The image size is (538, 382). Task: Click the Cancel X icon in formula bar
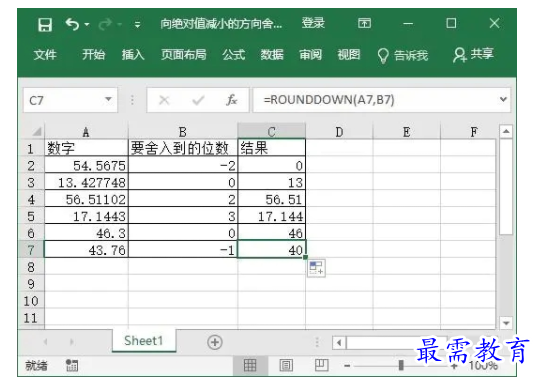(x=164, y=100)
